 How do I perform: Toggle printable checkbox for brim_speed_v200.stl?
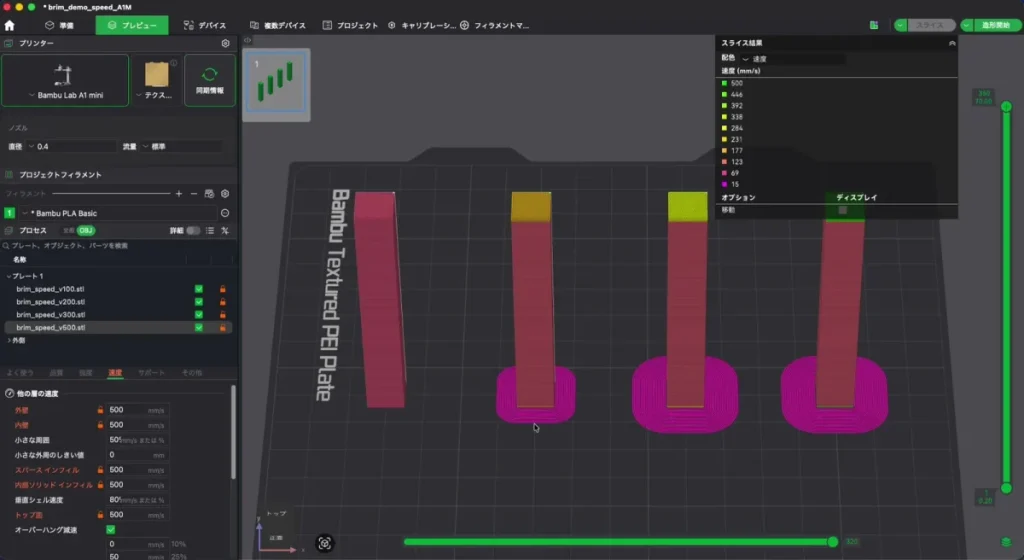199,302
